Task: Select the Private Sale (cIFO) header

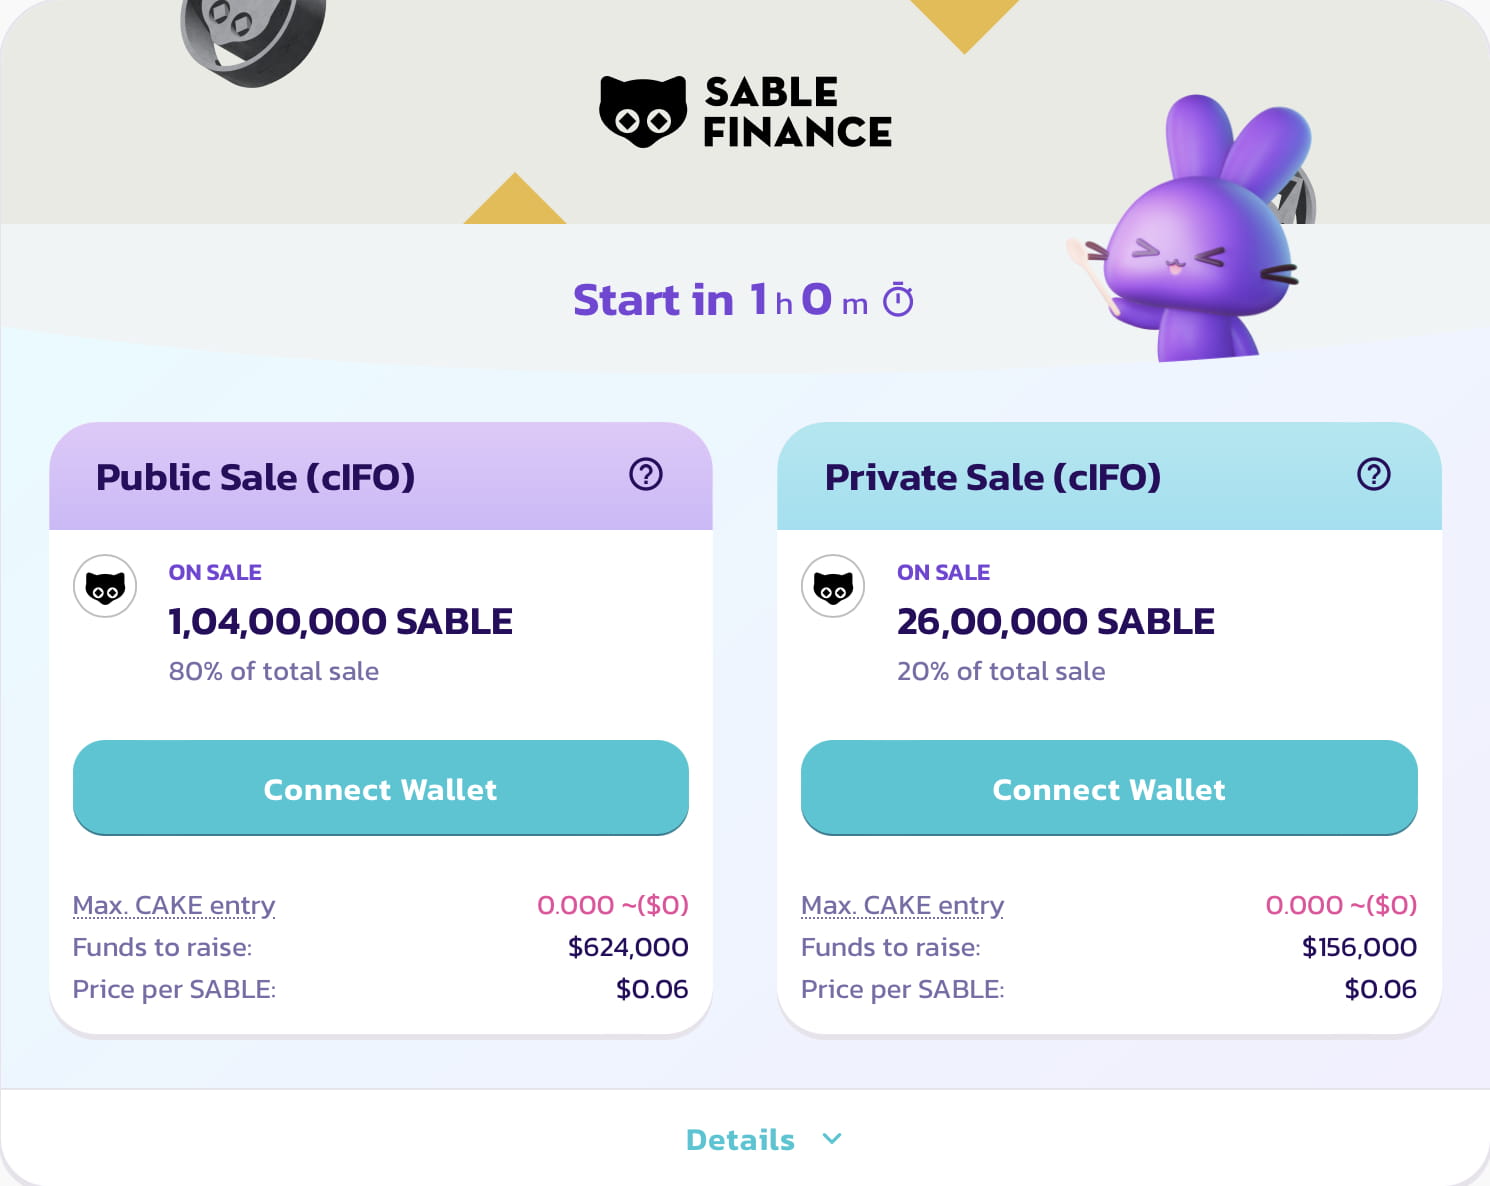Action: click(x=992, y=477)
